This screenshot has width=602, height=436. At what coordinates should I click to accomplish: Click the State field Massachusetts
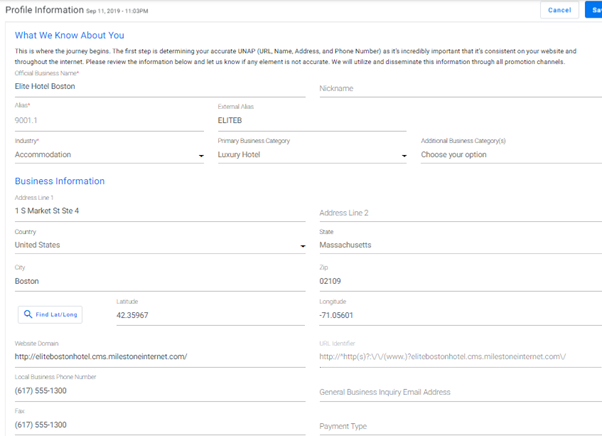460,245
